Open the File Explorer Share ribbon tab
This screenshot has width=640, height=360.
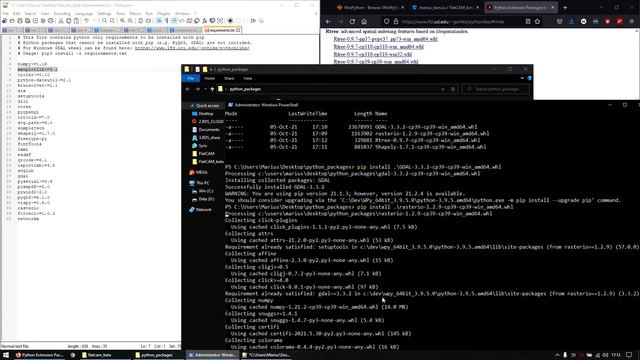[229, 78]
